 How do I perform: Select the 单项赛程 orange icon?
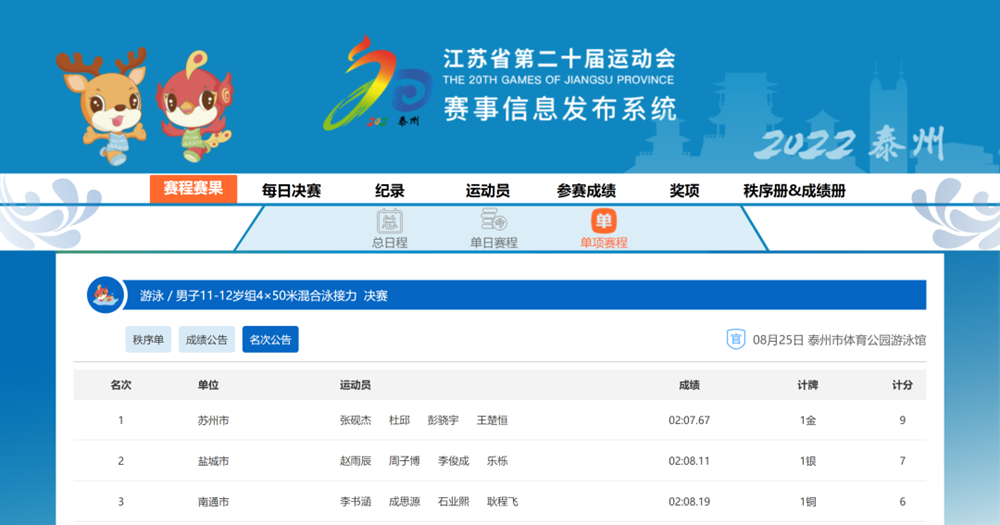click(603, 221)
